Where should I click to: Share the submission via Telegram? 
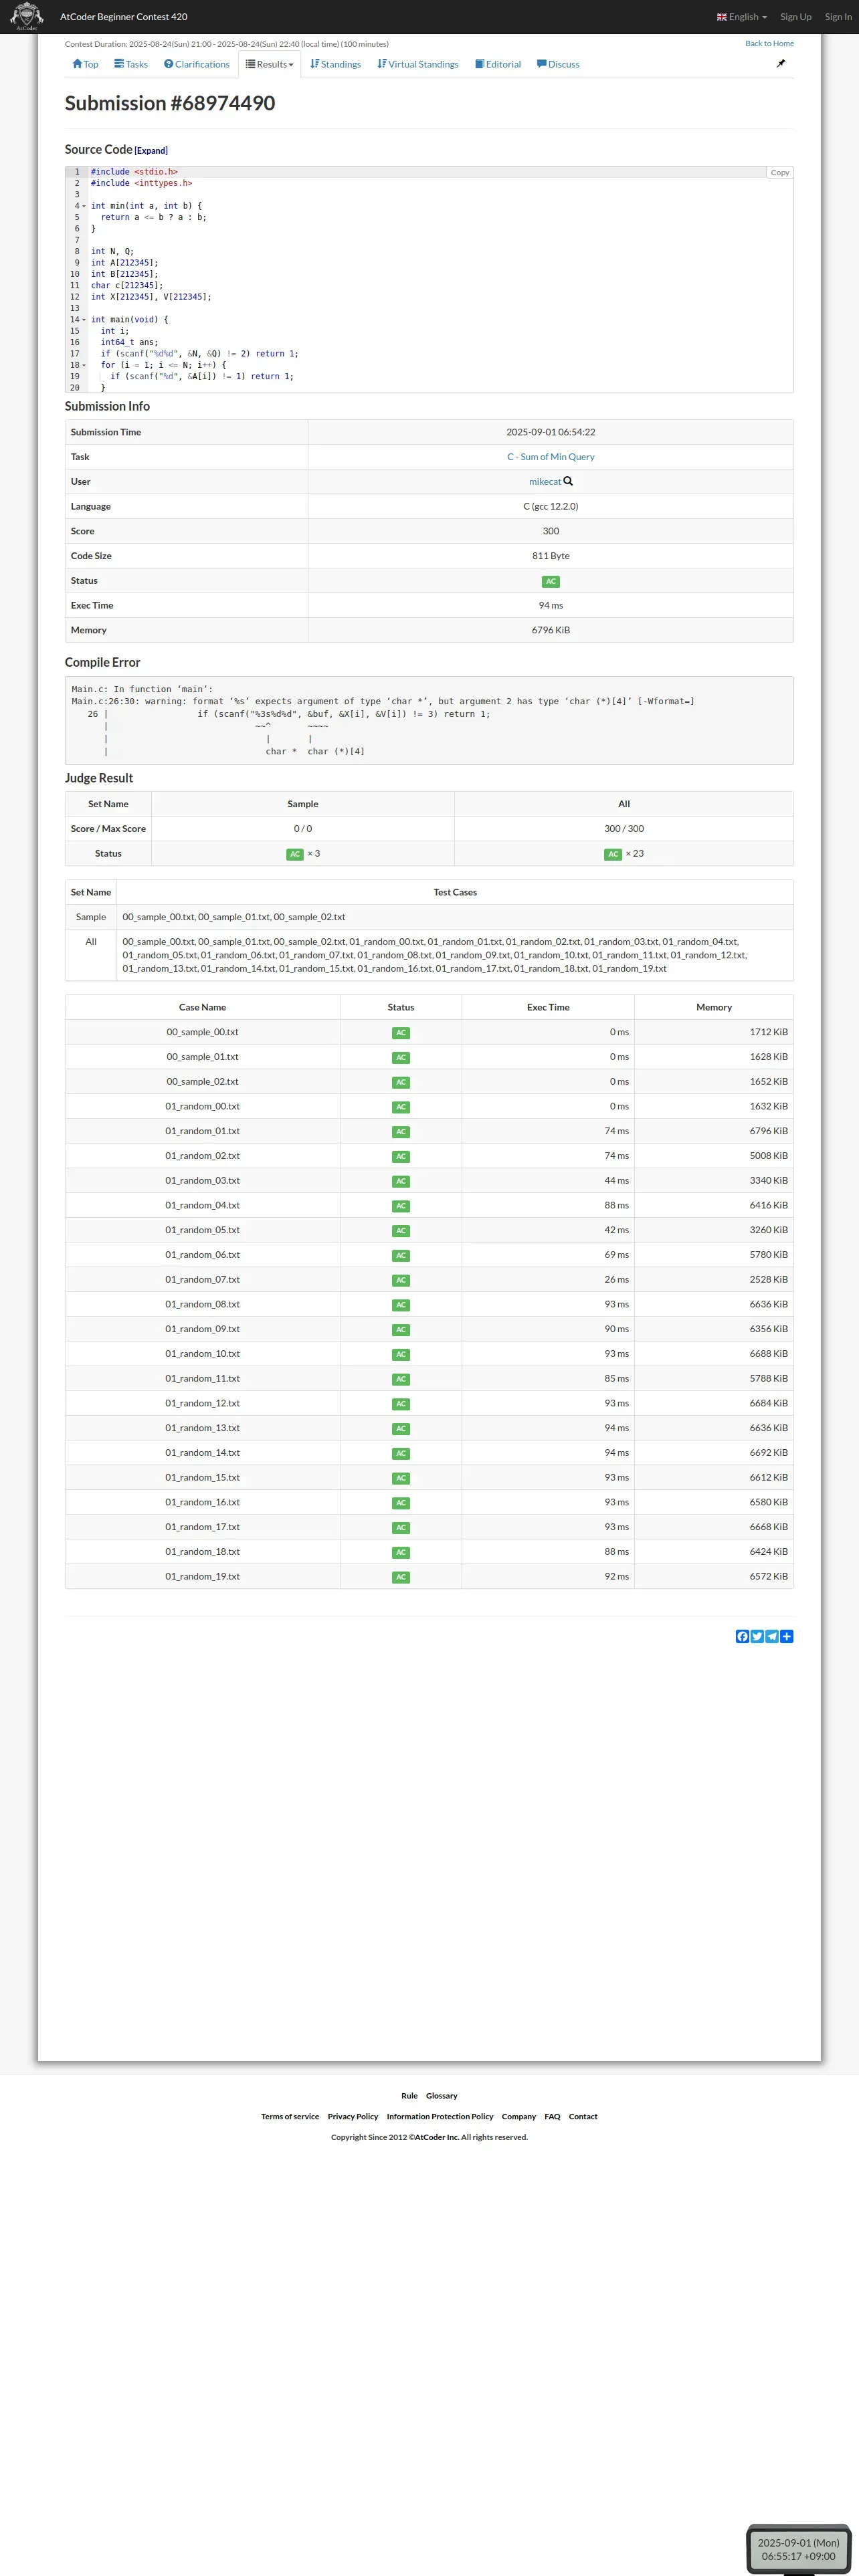click(772, 1636)
